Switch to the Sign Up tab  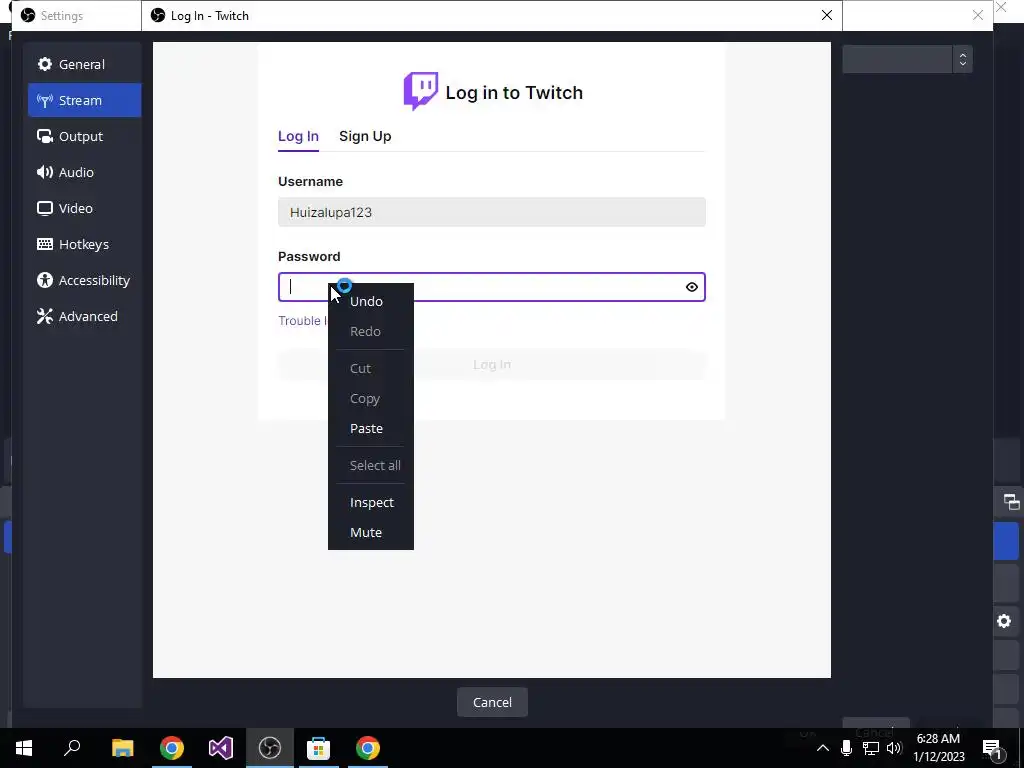coord(365,136)
